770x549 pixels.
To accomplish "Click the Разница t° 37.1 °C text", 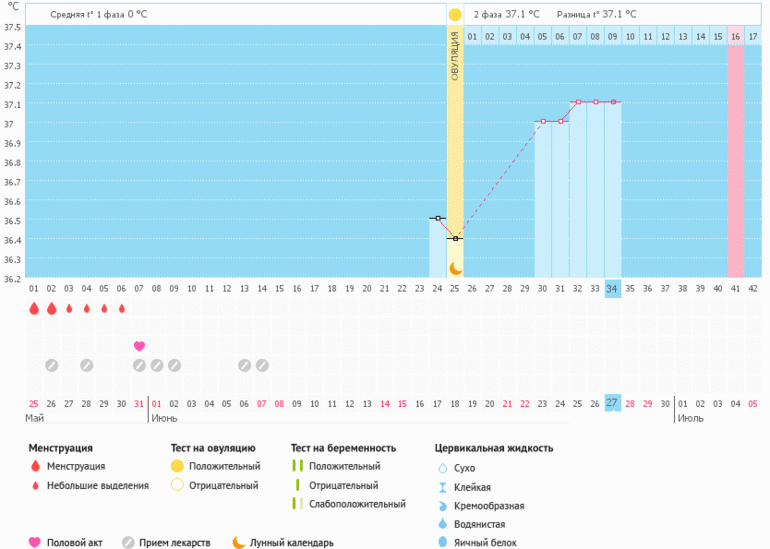I will tap(596, 14).
